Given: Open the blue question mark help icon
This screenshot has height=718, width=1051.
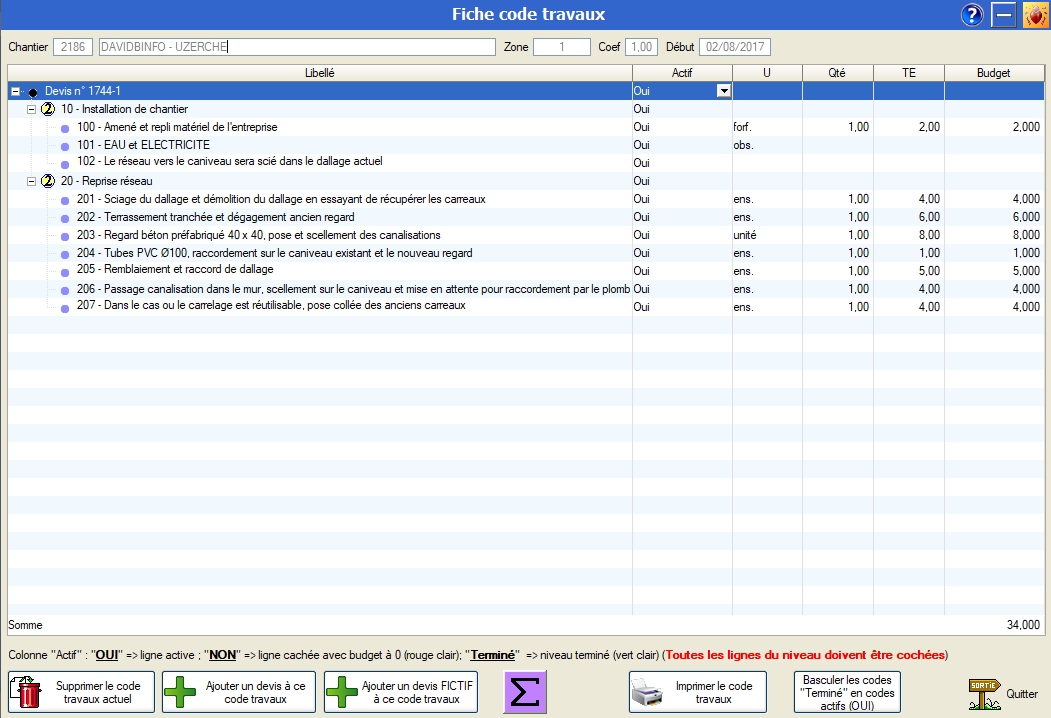Looking at the screenshot, I should [x=972, y=15].
